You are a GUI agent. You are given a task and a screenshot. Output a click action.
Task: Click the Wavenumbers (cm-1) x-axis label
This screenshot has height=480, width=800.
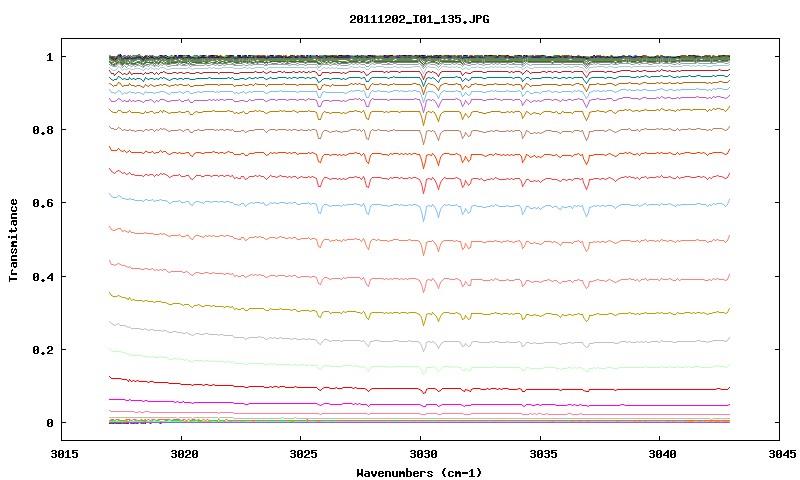(419, 473)
